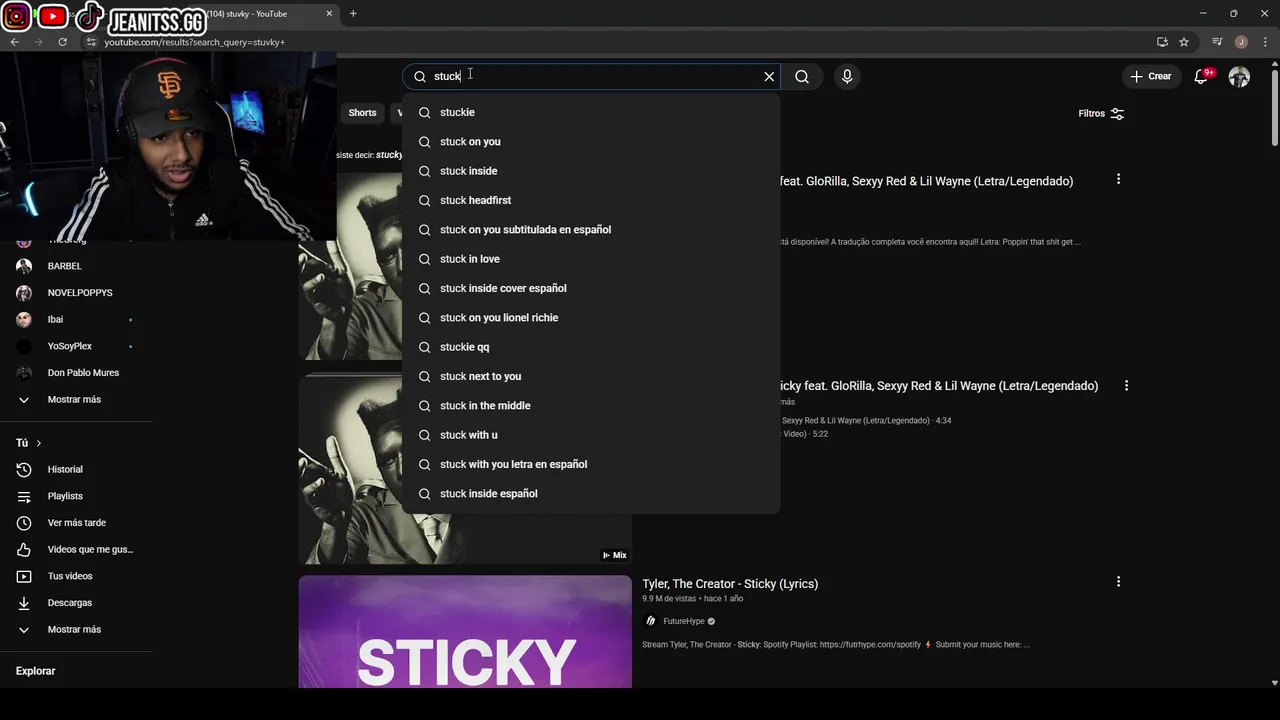The image size is (1280, 720).
Task: Open Tyler, The Creator - Sticky (Lyrics) title
Action: pos(730,584)
